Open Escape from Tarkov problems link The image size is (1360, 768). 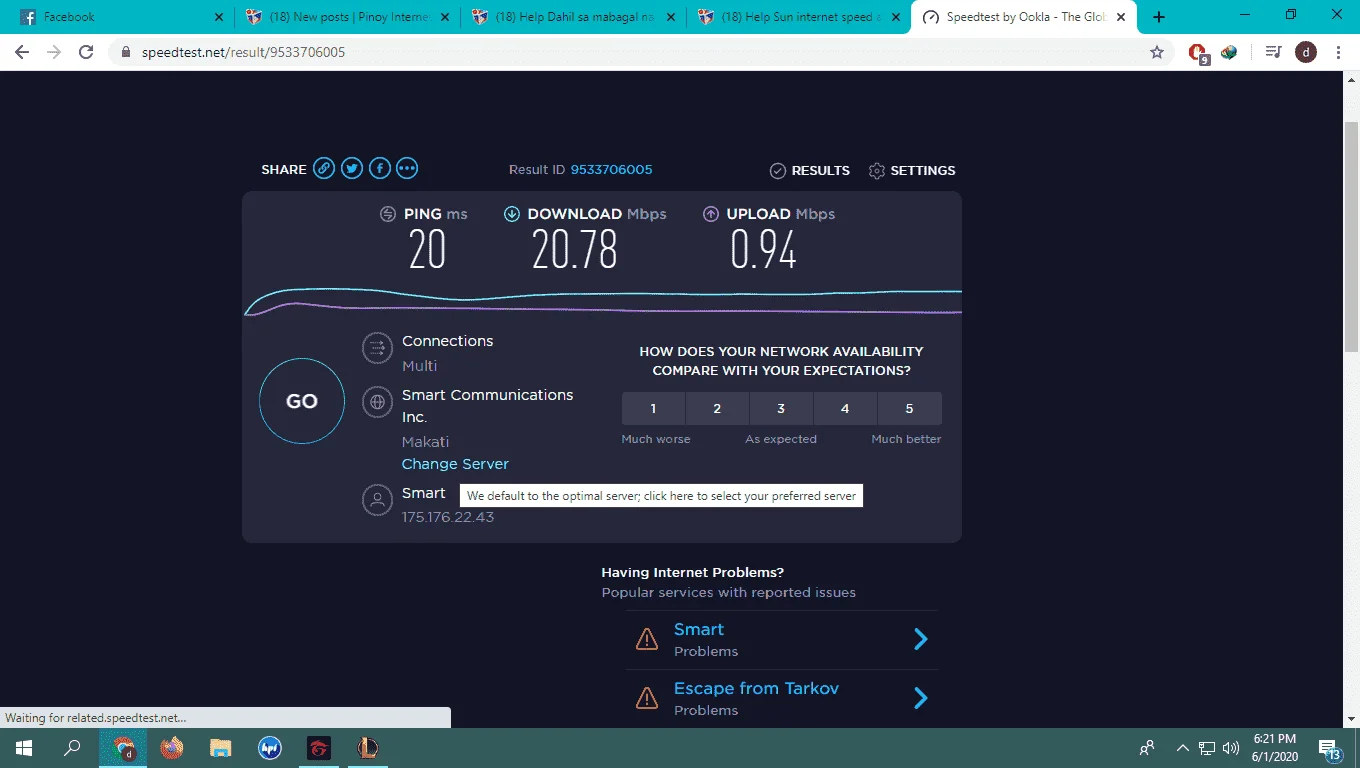click(756, 688)
